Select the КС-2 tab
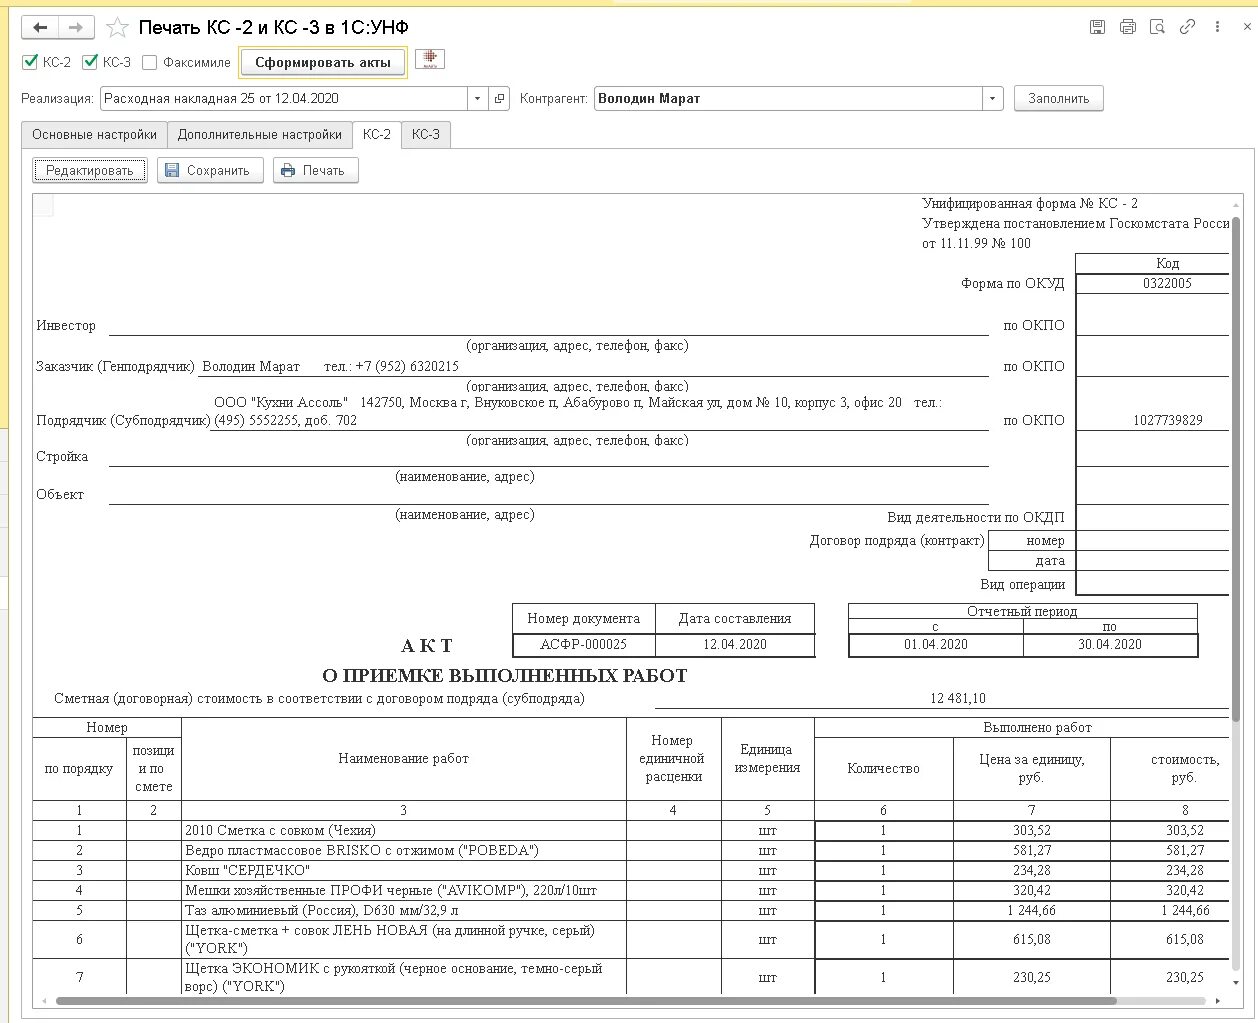The width and height of the screenshot is (1258, 1023). (x=377, y=134)
